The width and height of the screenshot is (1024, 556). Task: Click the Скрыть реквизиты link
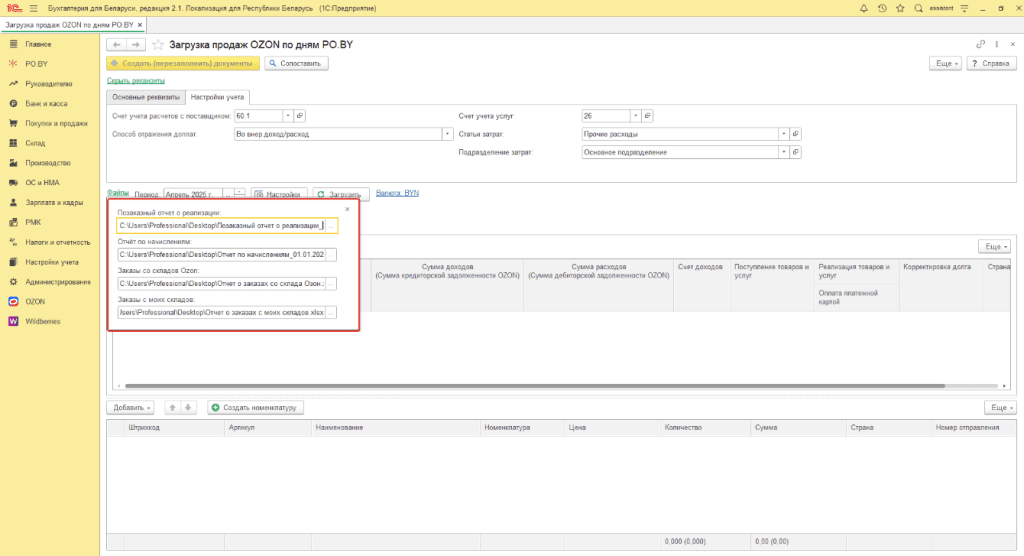[136, 80]
